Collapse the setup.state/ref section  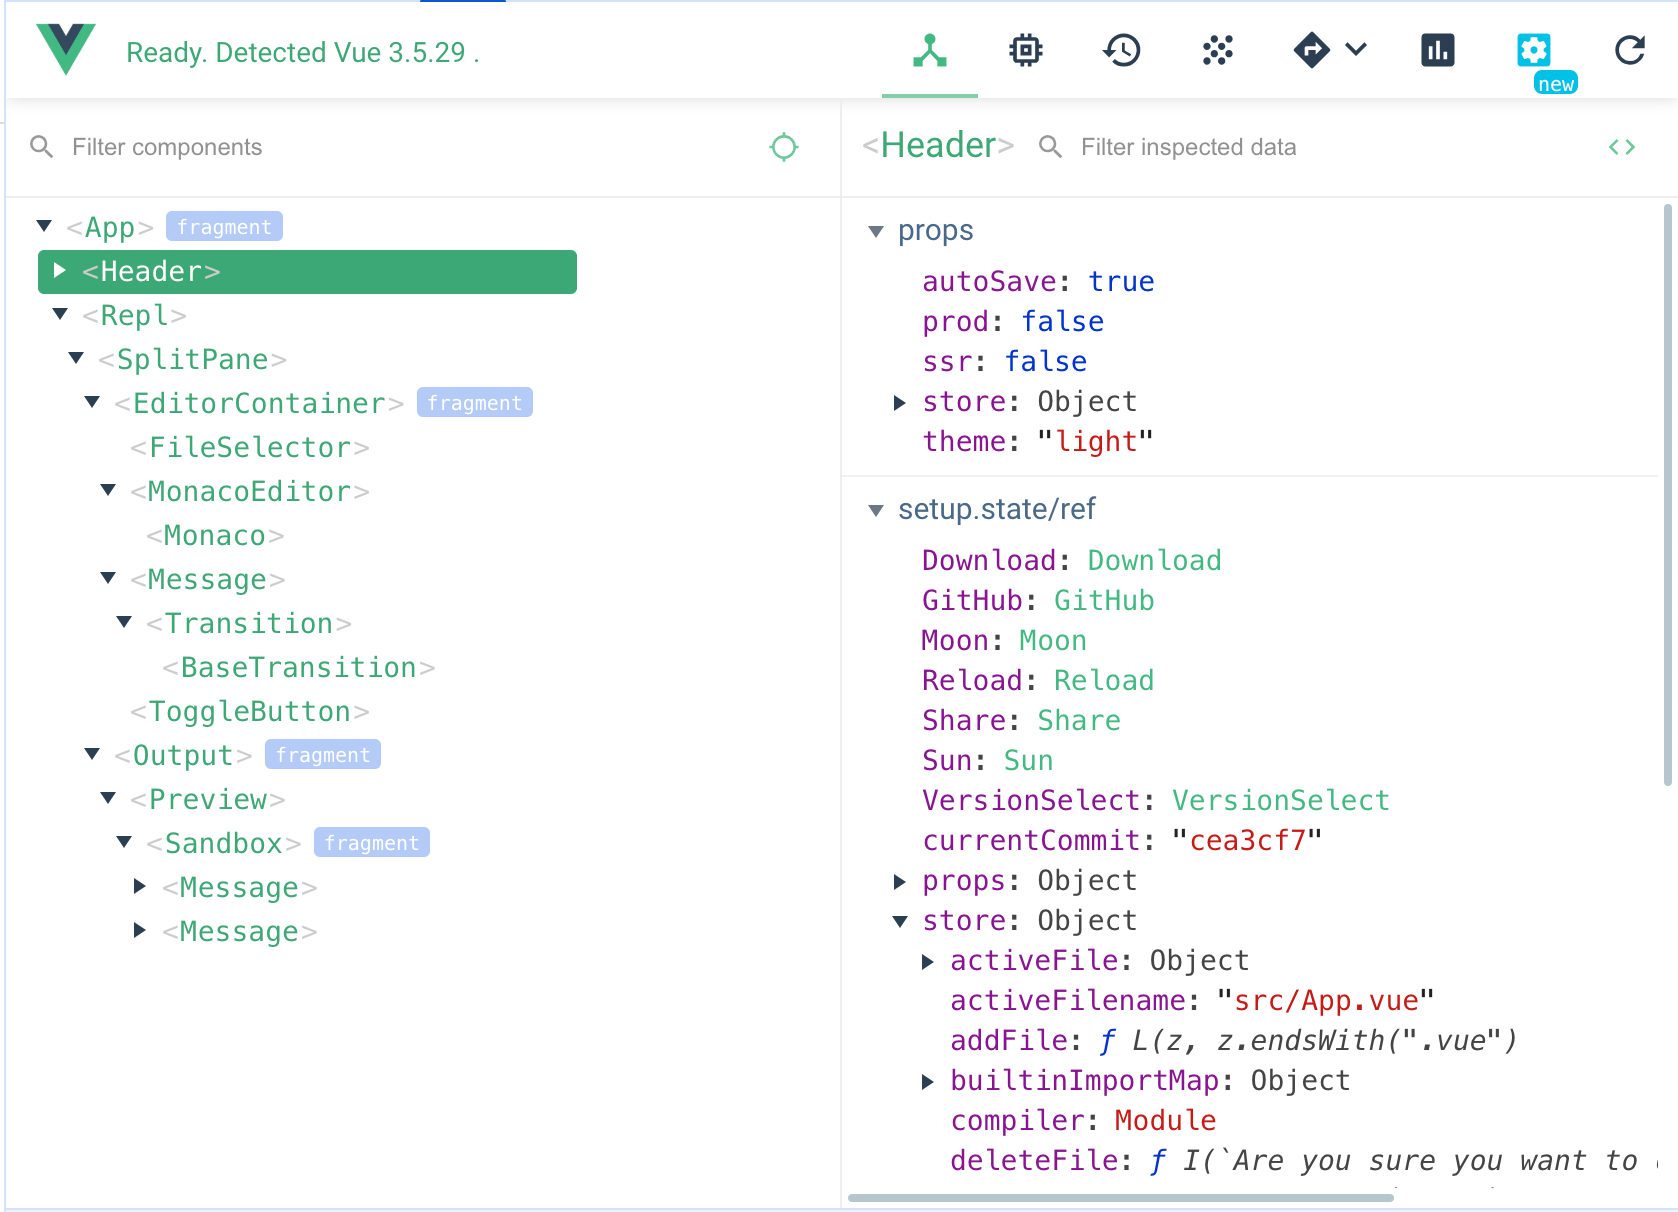click(x=878, y=509)
